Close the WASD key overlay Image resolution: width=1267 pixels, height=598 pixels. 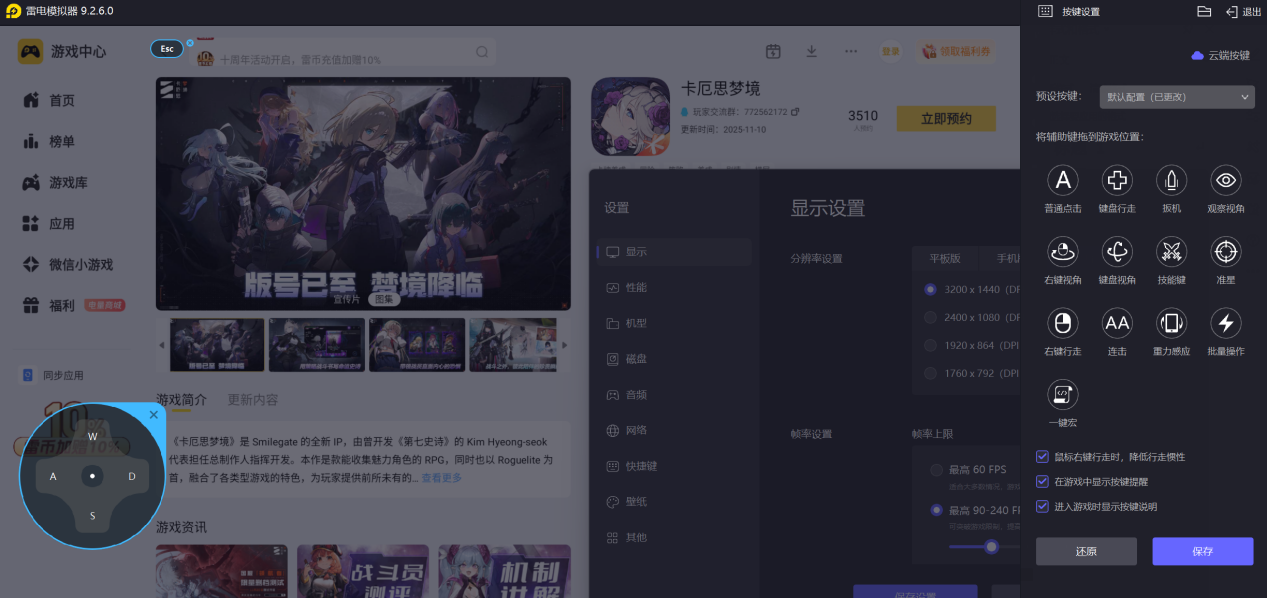click(154, 414)
